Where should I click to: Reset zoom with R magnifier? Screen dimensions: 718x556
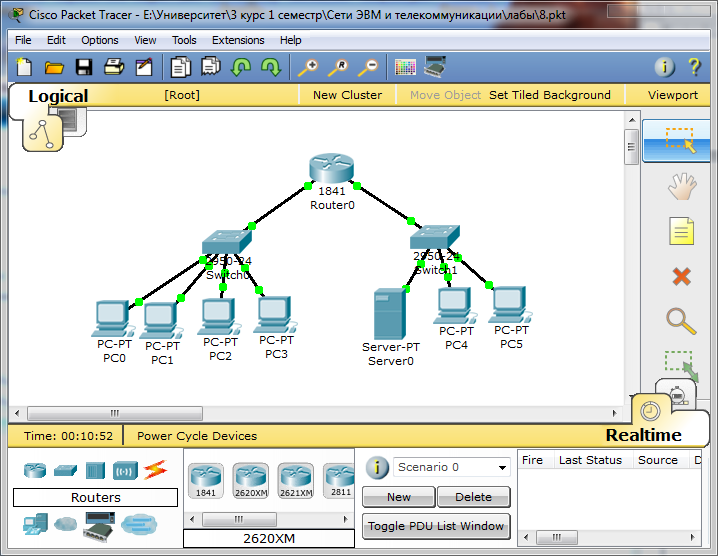point(338,67)
